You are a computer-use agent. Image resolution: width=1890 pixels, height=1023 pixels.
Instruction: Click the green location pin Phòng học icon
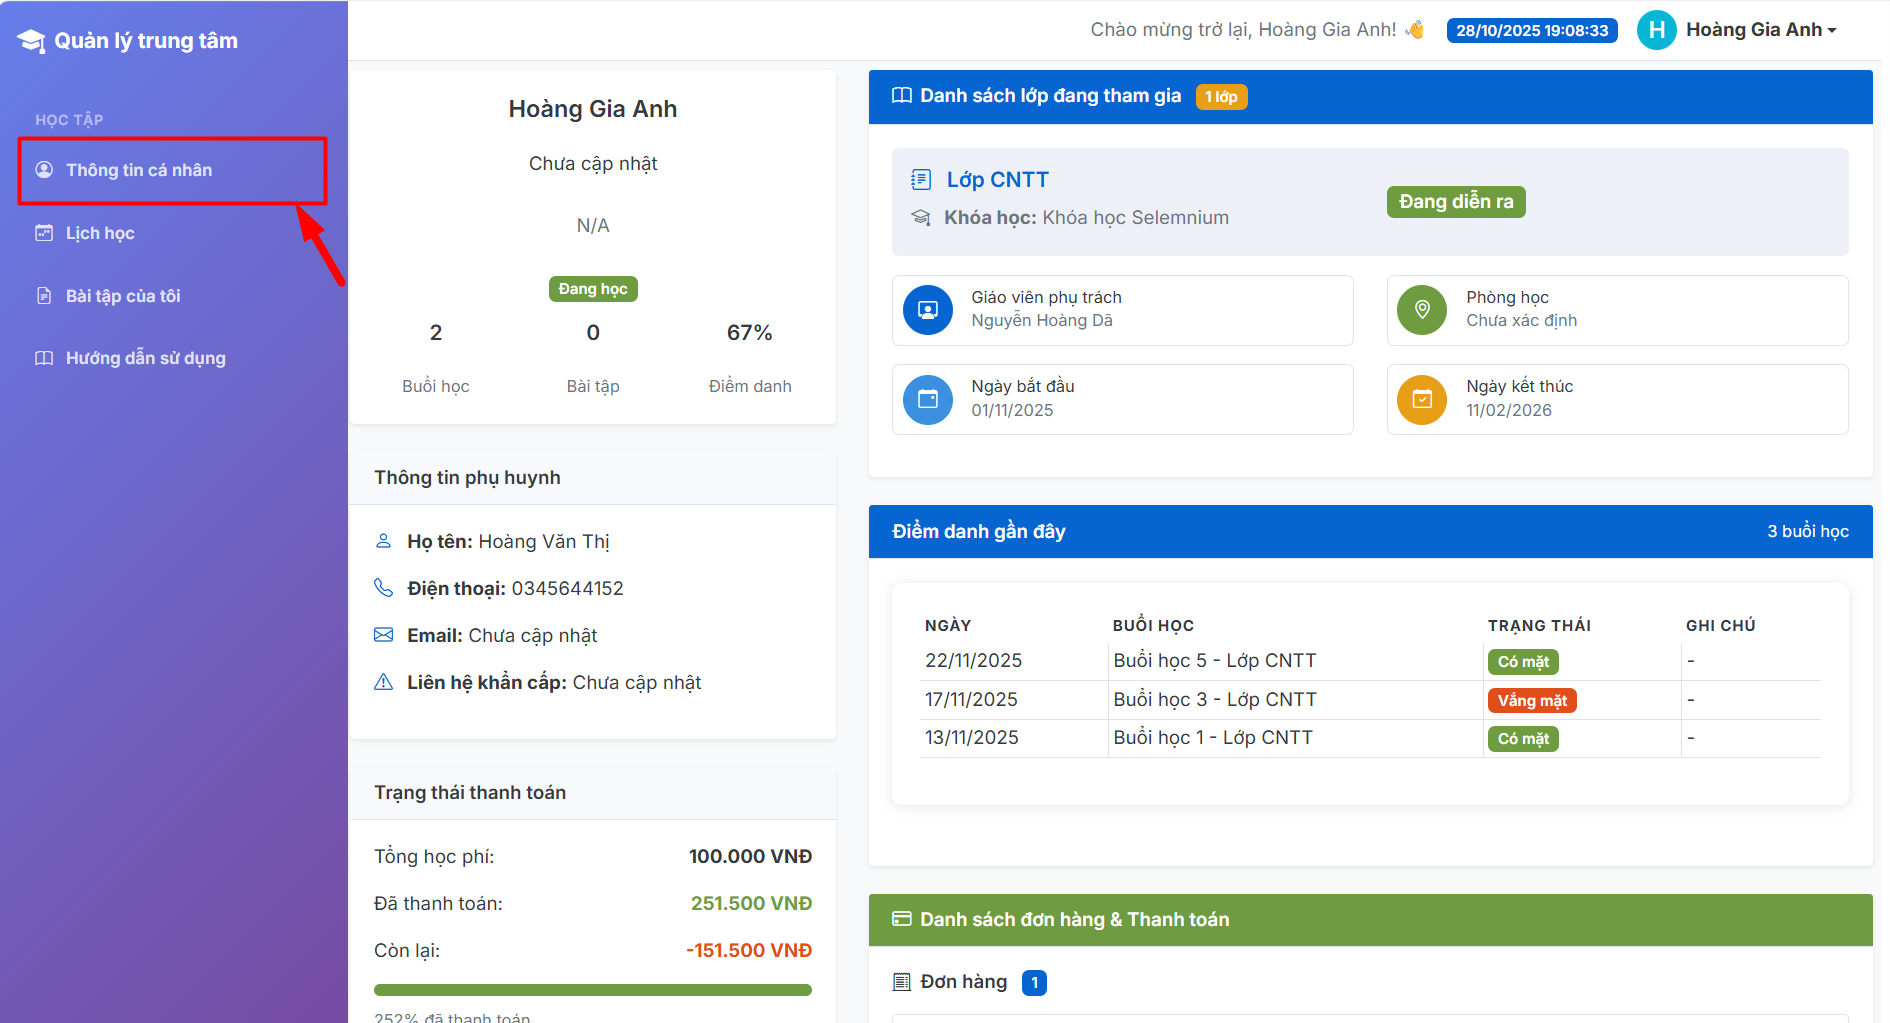pos(1421,310)
